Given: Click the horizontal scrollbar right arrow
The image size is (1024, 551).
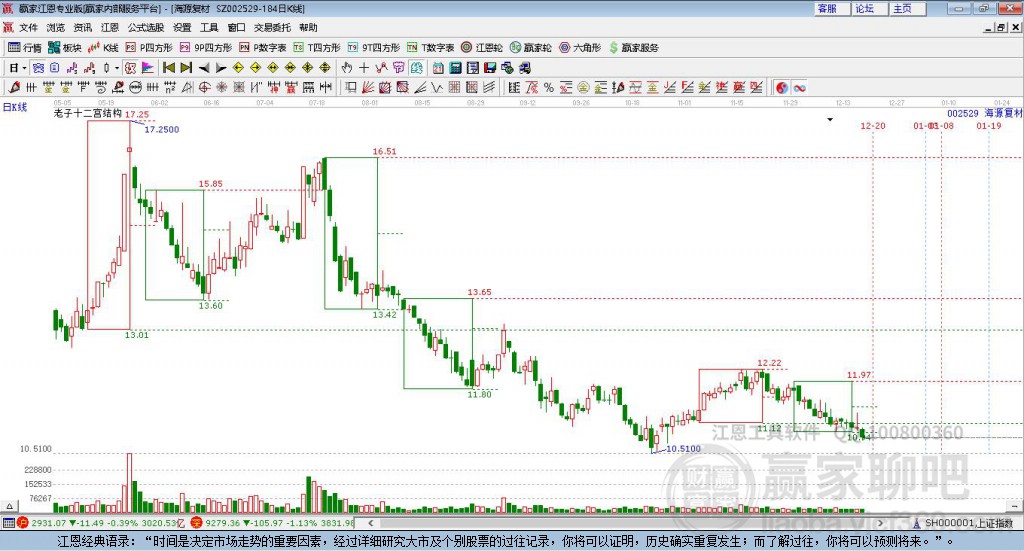Looking at the screenshot, I should point(880,523).
